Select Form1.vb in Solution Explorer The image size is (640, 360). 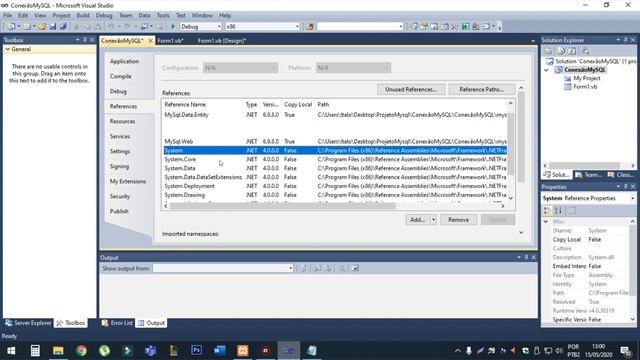point(585,87)
